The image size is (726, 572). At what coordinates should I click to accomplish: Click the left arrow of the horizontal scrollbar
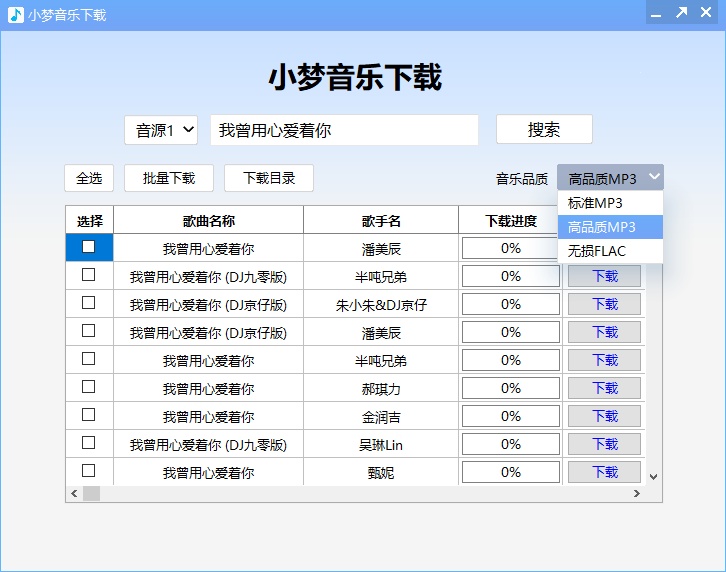(x=74, y=494)
